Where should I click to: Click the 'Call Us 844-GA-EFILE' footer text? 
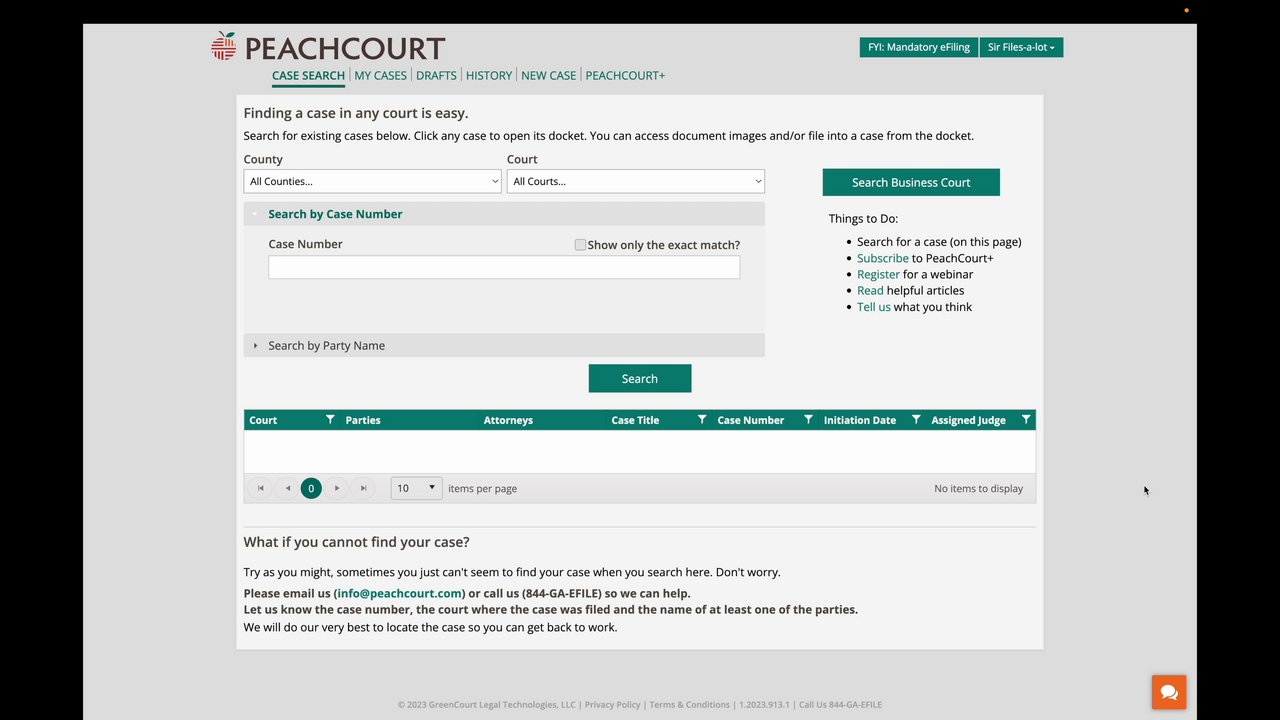click(840, 704)
